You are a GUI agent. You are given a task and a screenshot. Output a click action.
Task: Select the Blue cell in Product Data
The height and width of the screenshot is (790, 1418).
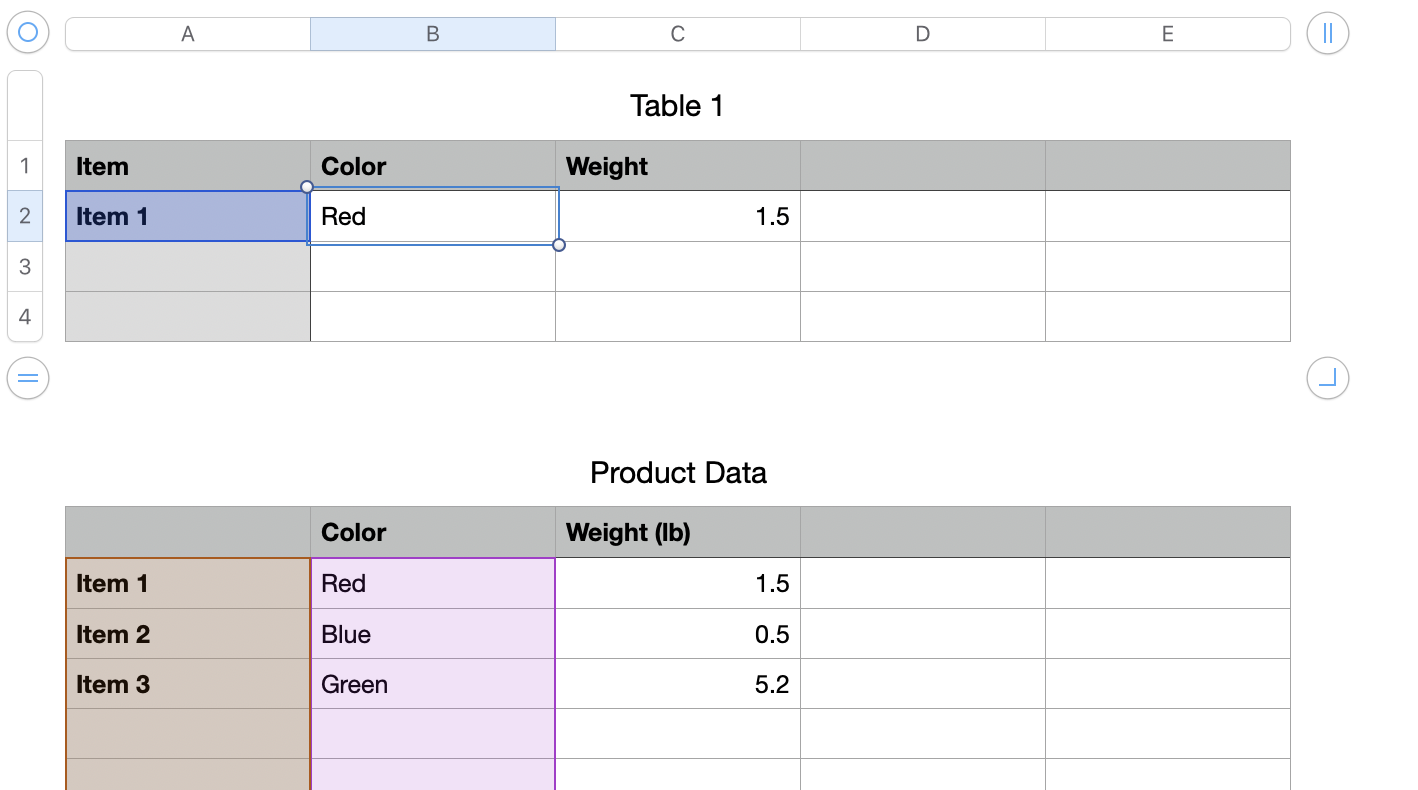432,634
